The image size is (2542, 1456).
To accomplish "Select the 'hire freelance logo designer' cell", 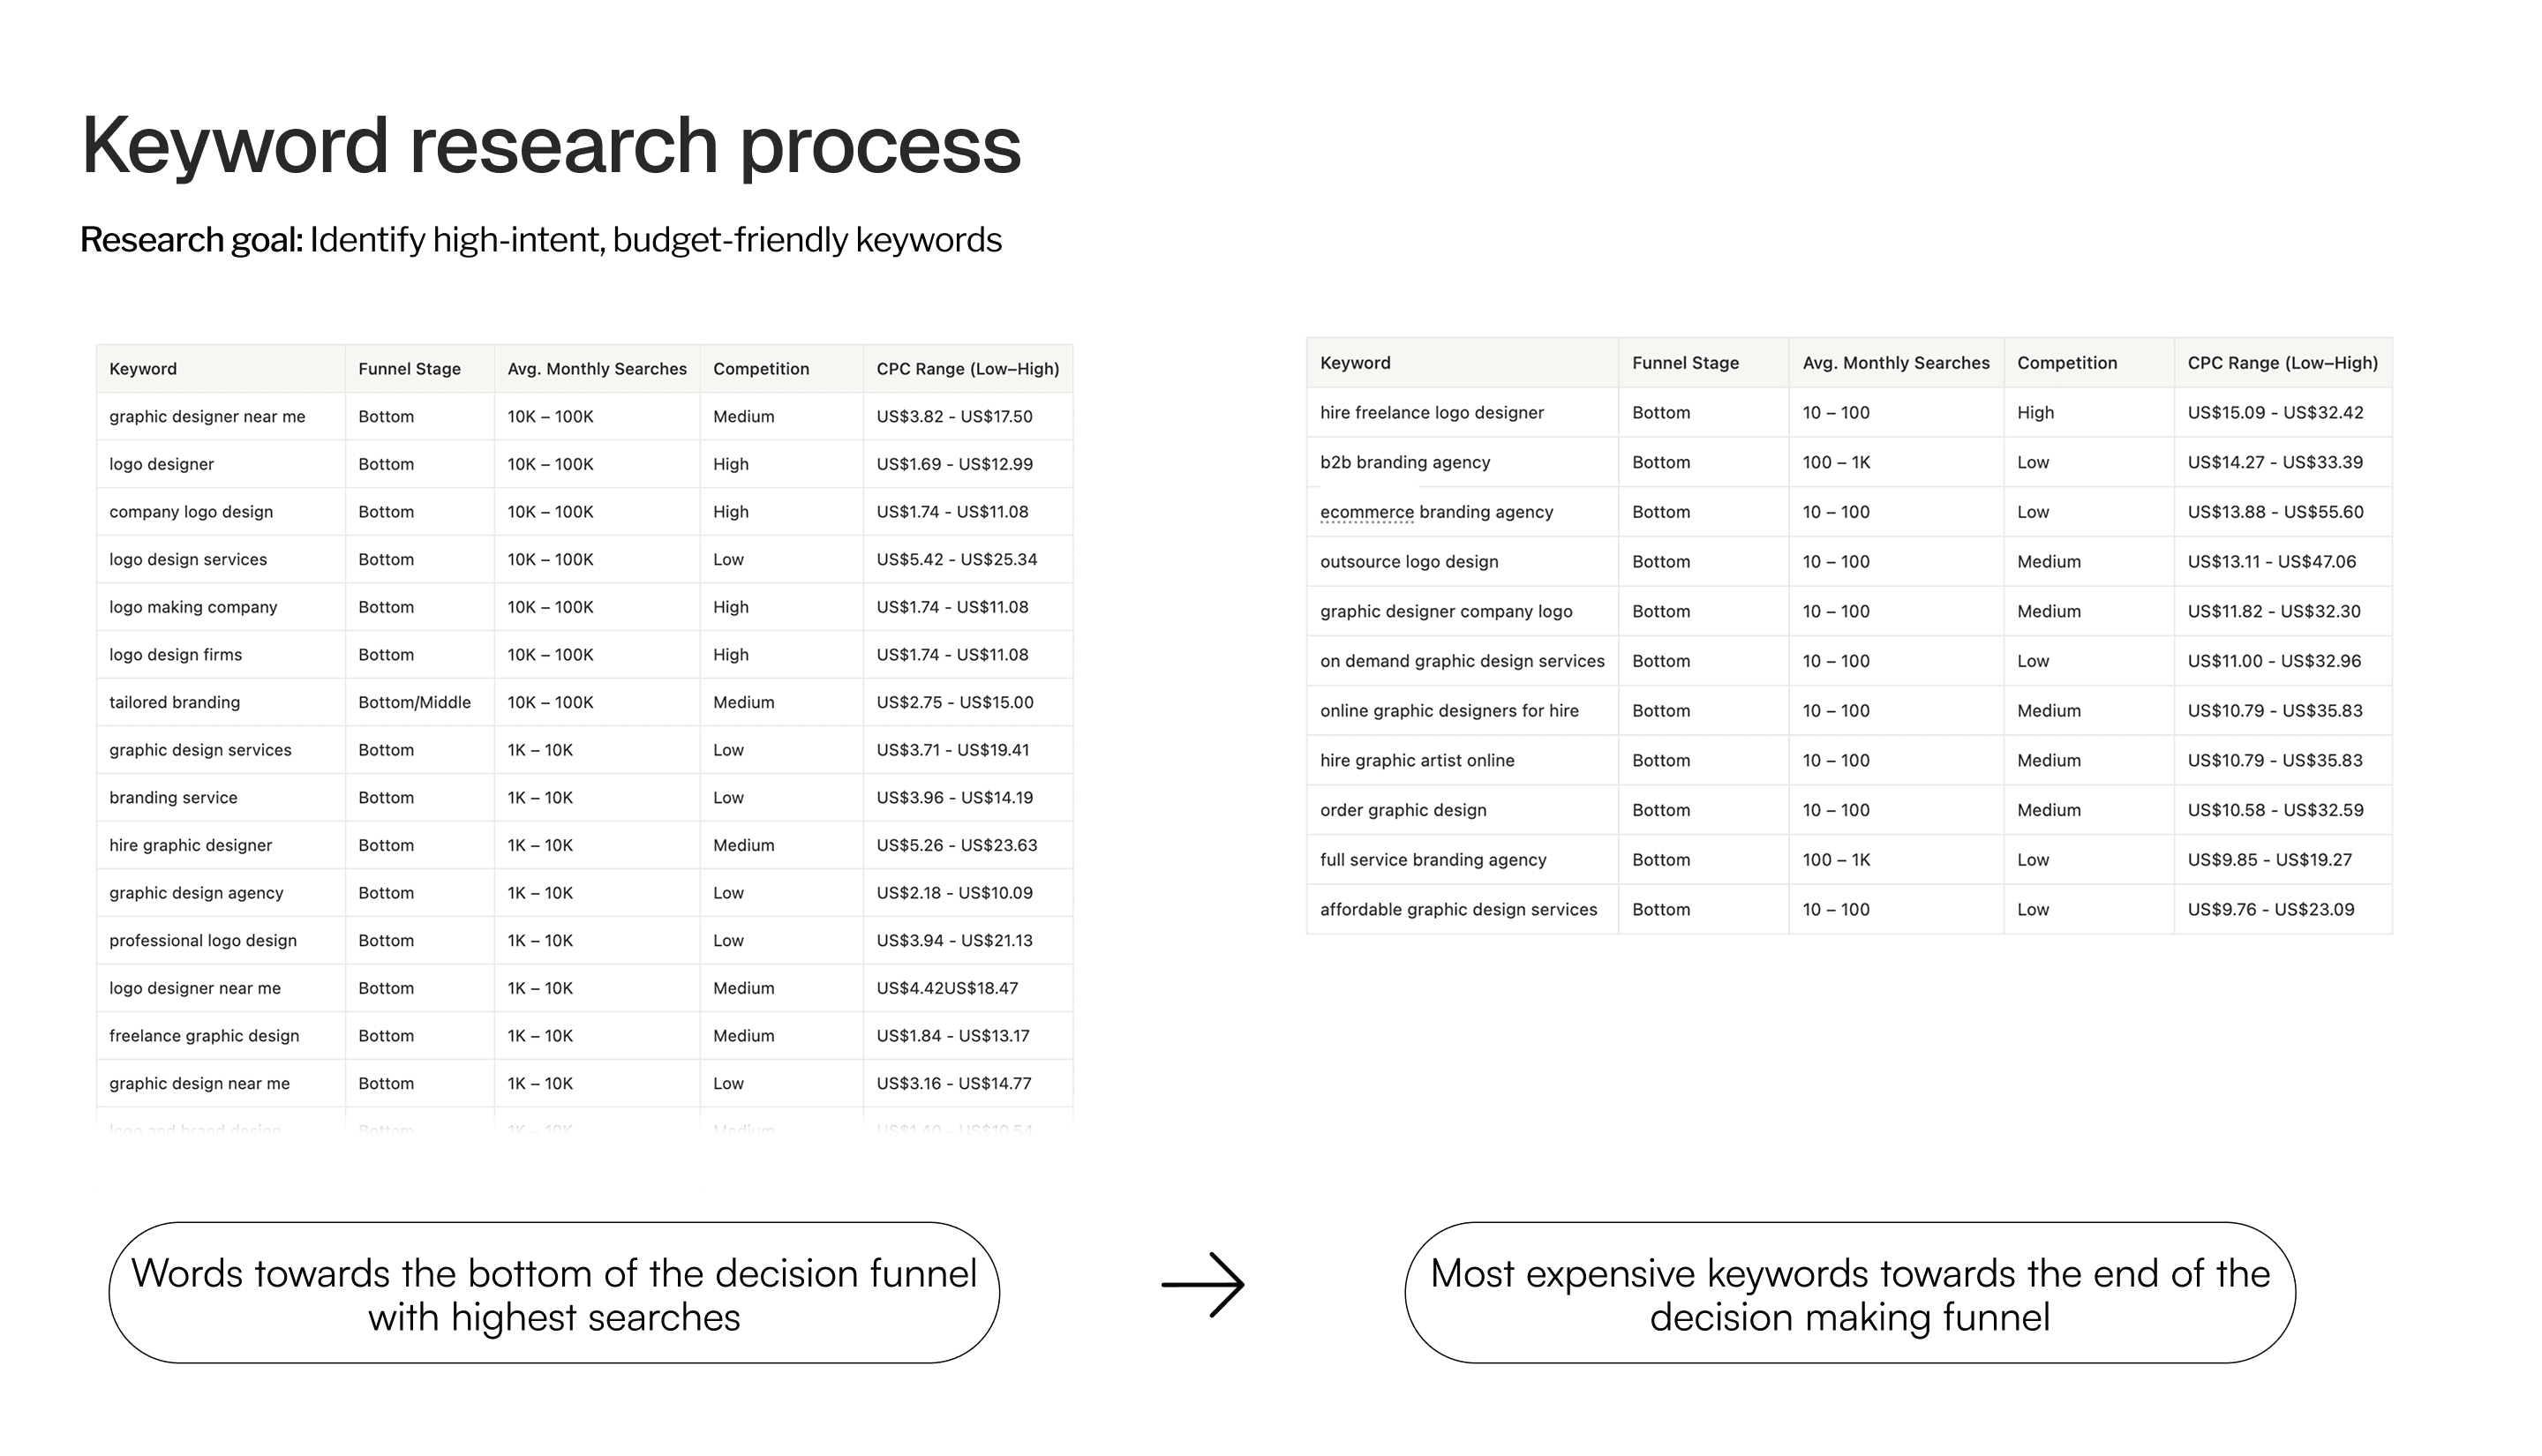I will pyautogui.click(x=1431, y=413).
